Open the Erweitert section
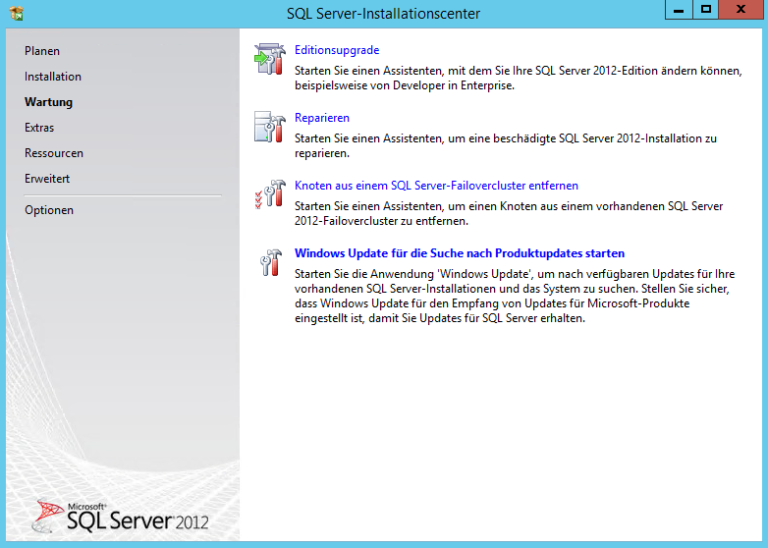This screenshot has height=548, width=768. point(47,178)
